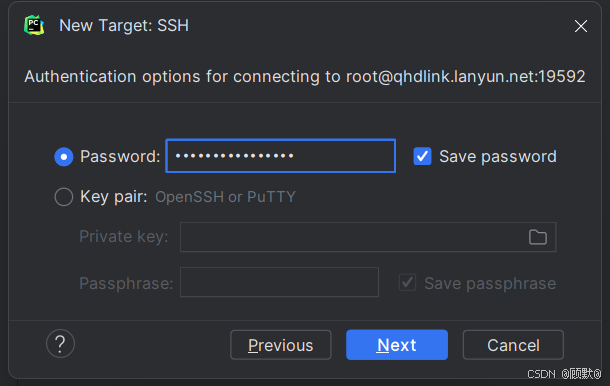Click the 'OpenSSH or PuTTY' hint text
The width and height of the screenshot is (610, 386).
click(226, 197)
